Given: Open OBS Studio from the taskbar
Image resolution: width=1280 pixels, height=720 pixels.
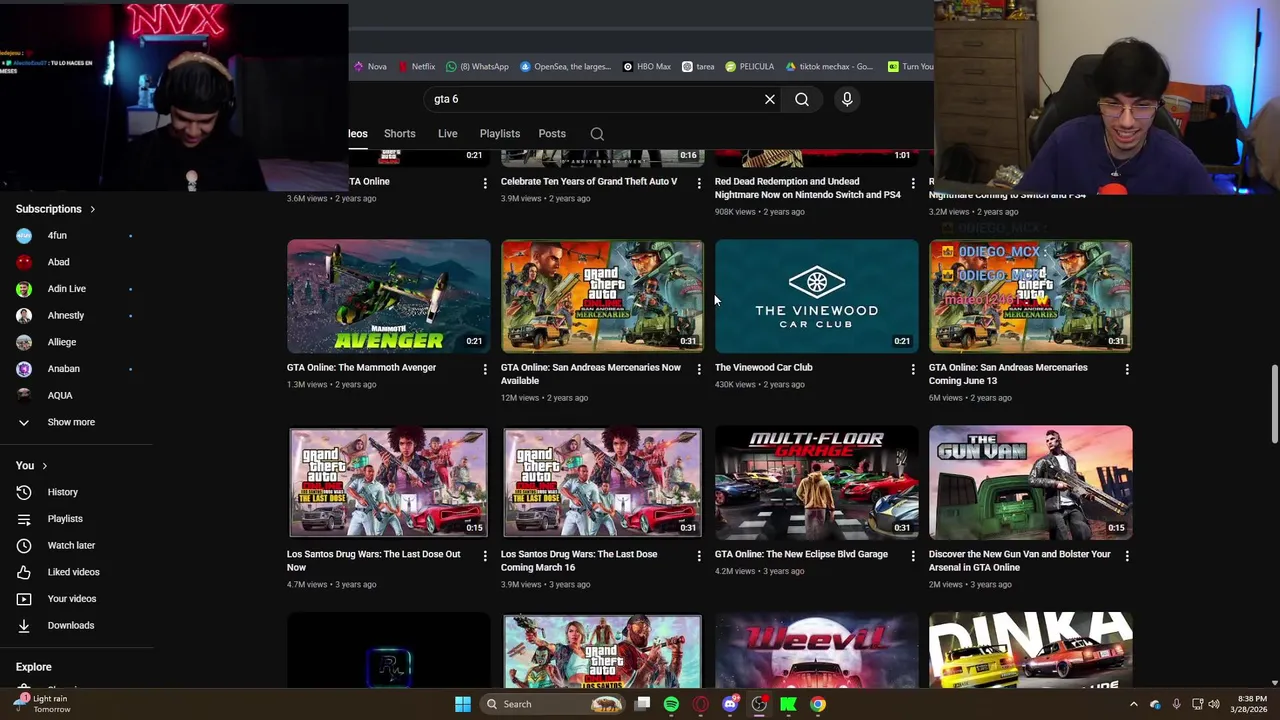Looking at the screenshot, I should pyautogui.click(x=759, y=704).
